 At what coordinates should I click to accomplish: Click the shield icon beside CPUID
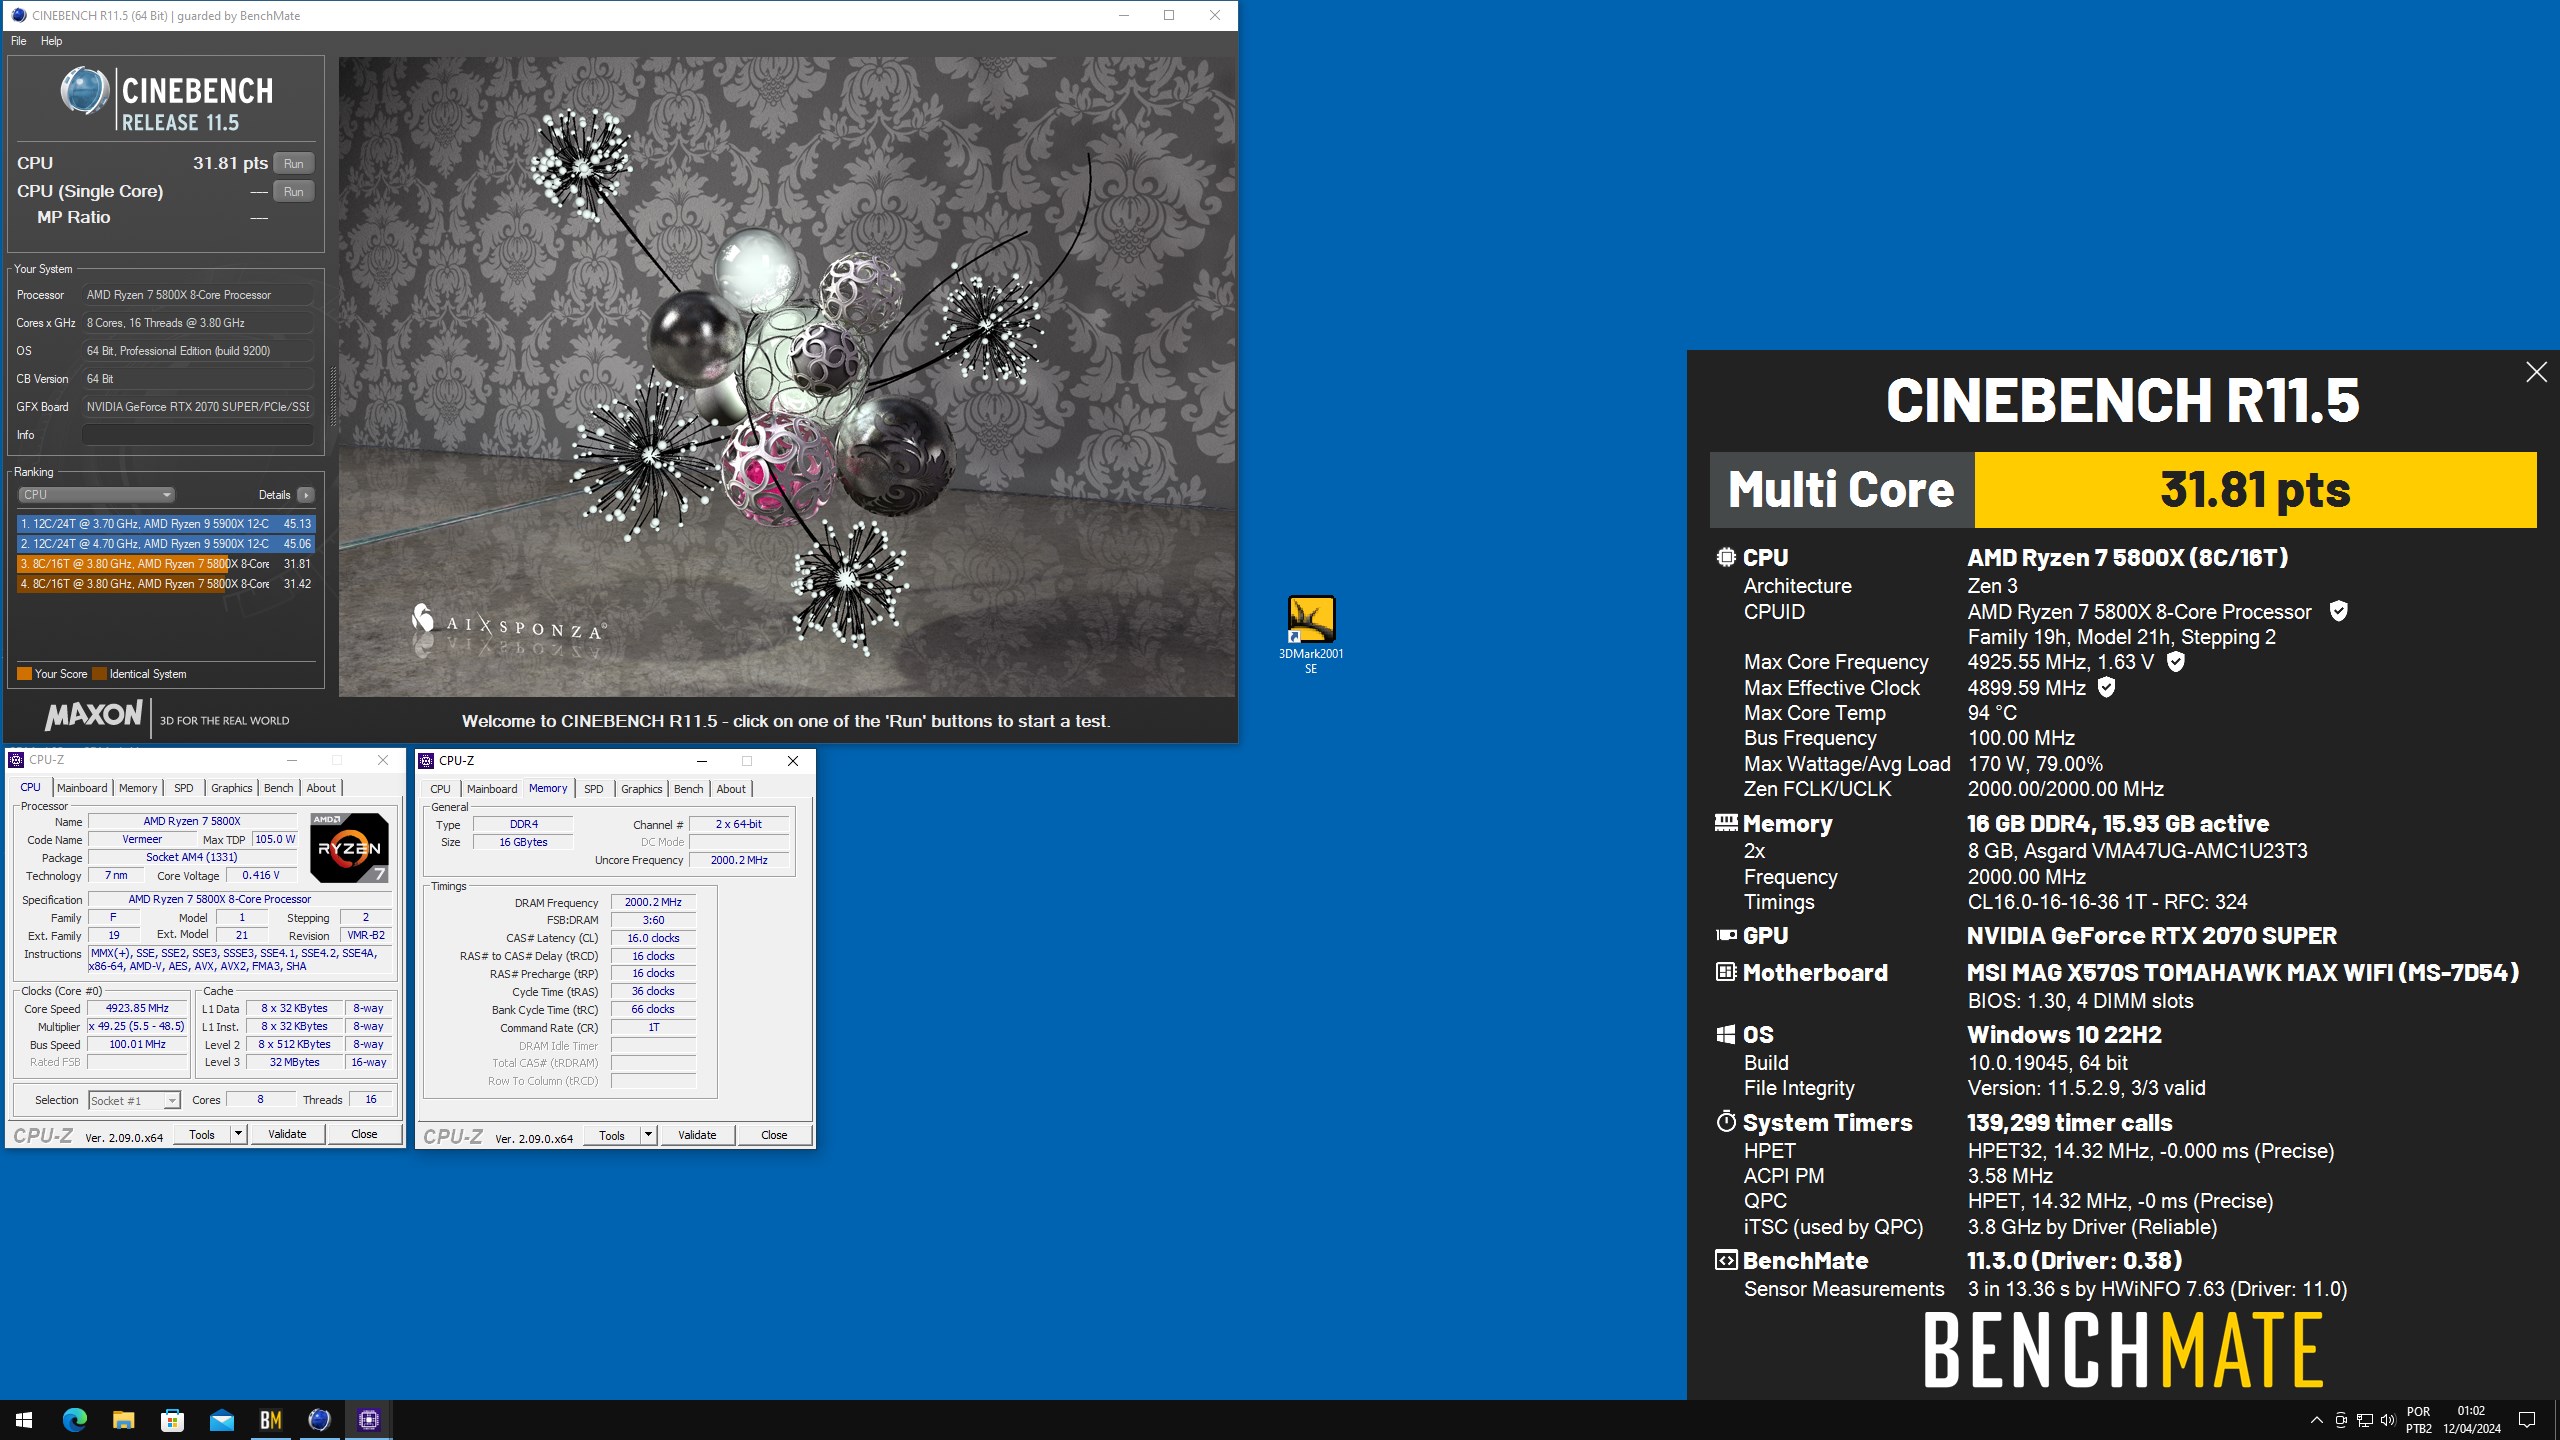(2338, 611)
